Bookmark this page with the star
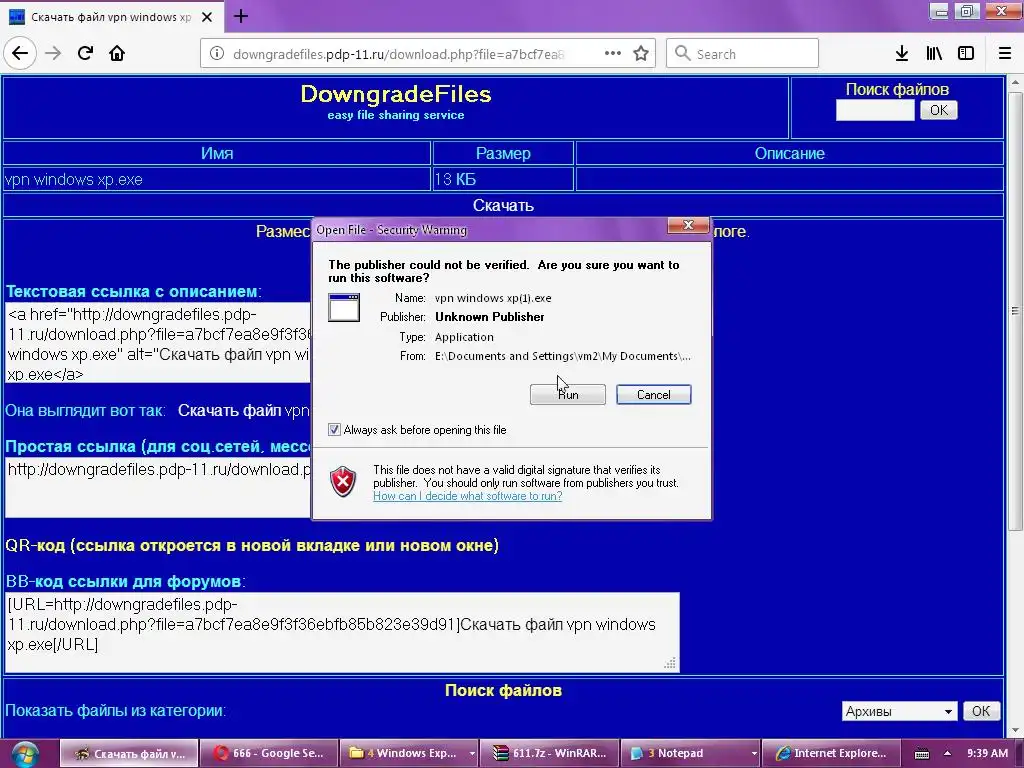 click(x=641, y=54)
